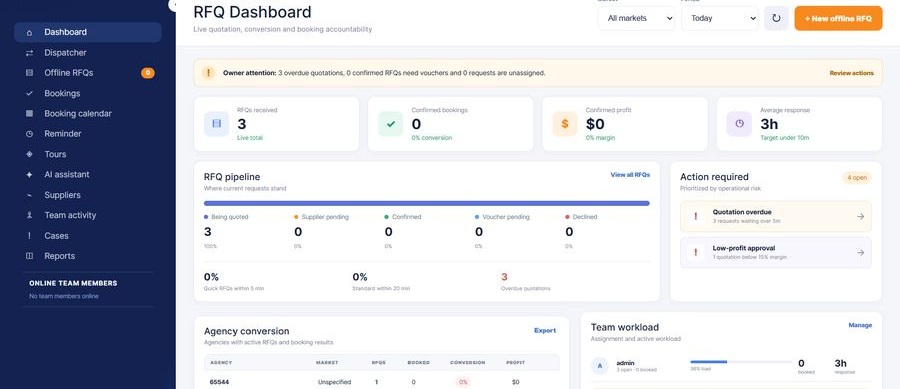Click the Offline RFQs list icon
Image resolution: width=900 pixels, height=389 pixels.
[x=29, y=73]
